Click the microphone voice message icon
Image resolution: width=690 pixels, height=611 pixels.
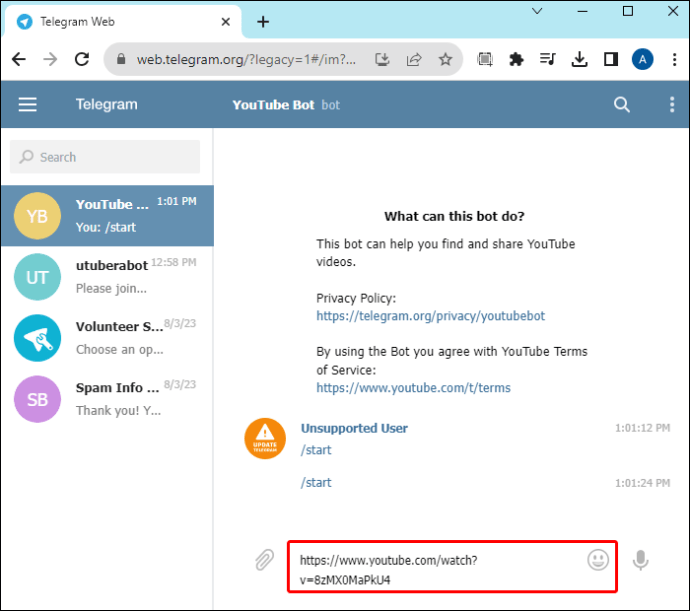[641, 560]
